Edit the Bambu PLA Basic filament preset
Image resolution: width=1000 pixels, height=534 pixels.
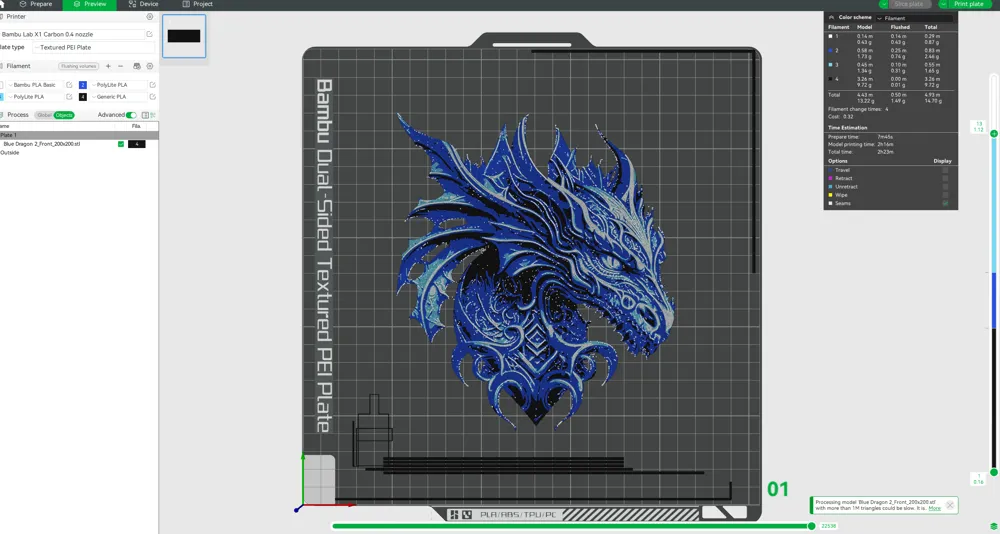point(70,85)
